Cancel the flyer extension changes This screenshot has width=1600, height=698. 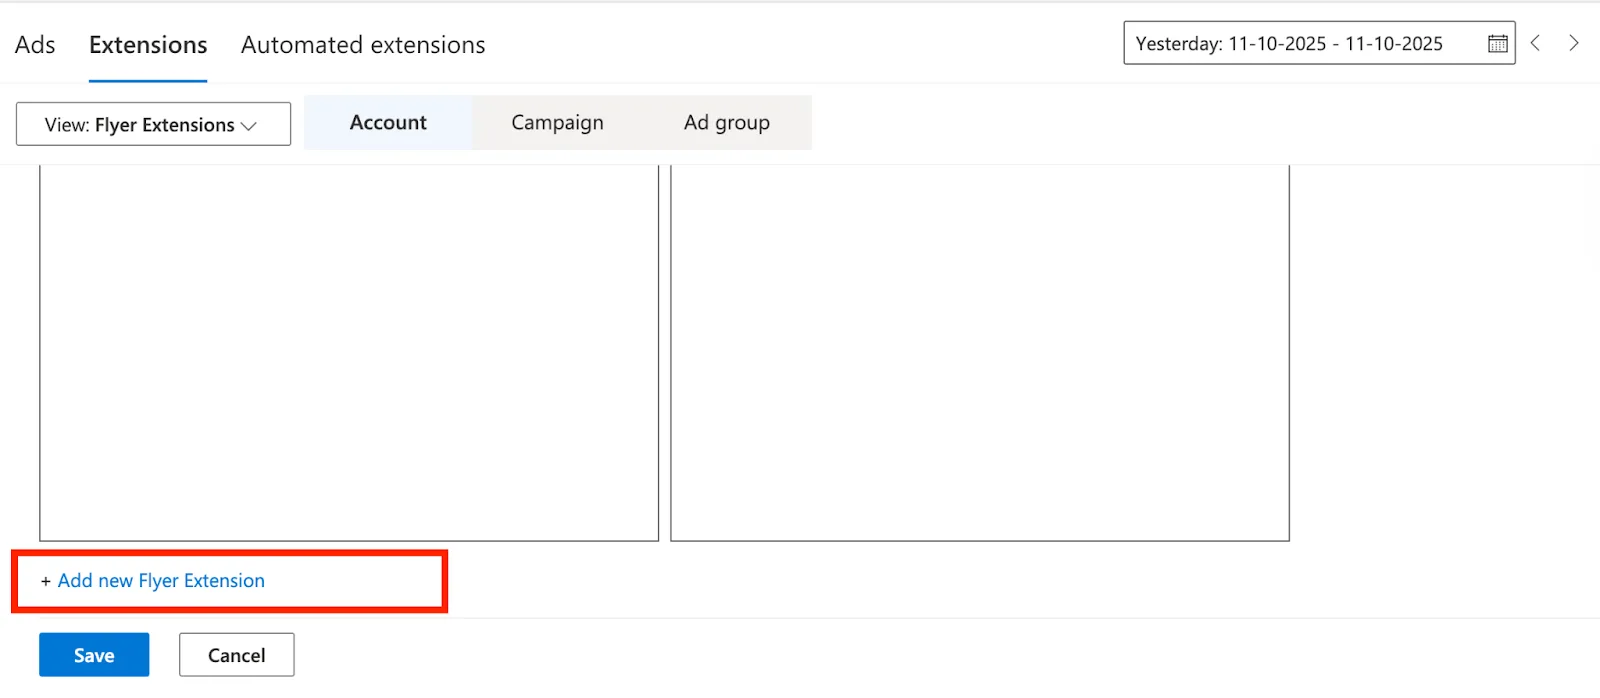237,655
